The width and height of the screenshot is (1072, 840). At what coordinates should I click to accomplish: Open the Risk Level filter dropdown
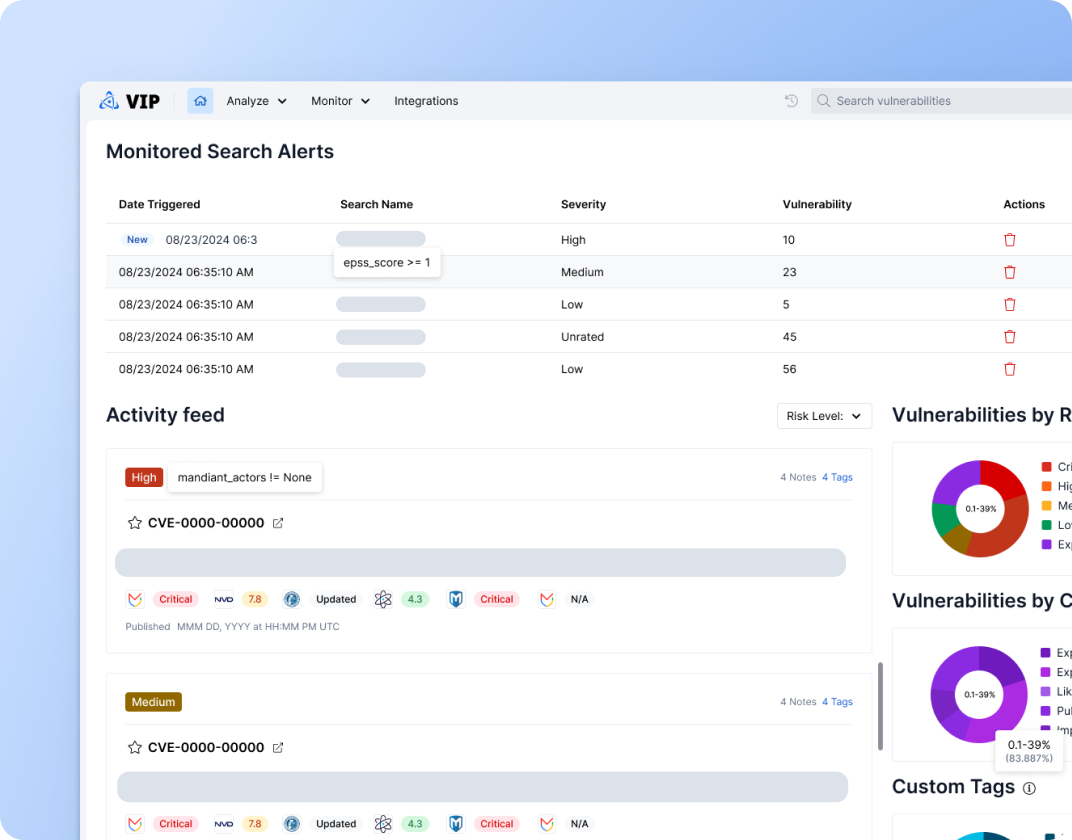[x=824, y=415]
